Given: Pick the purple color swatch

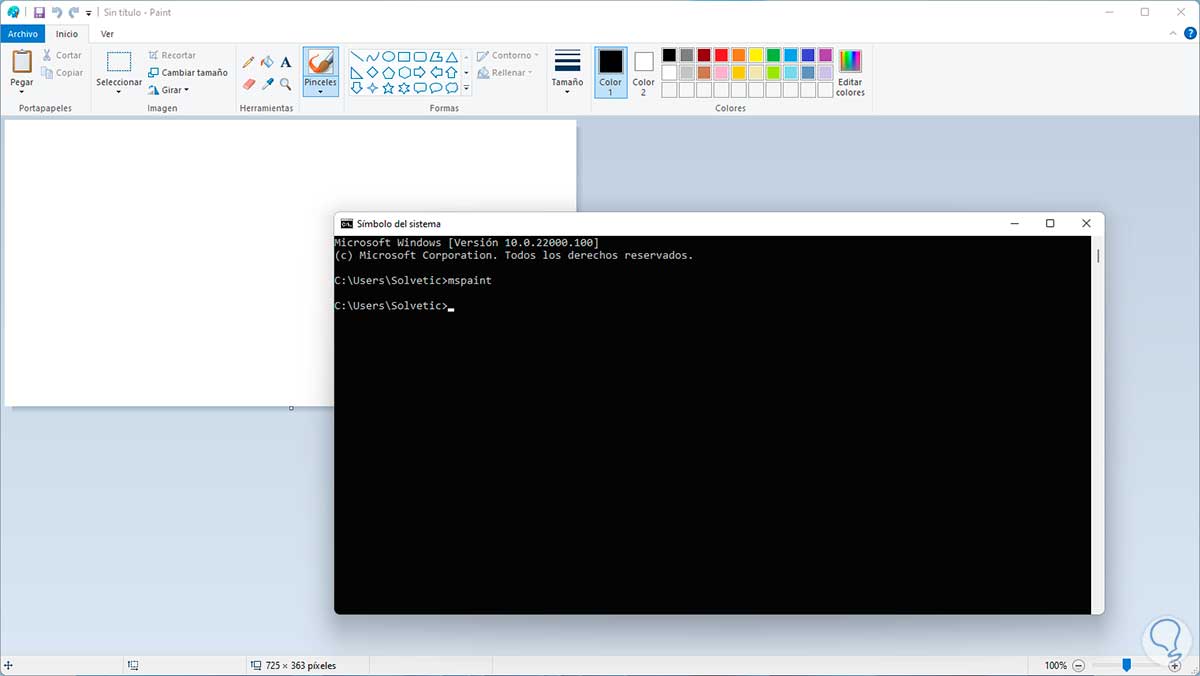Looking at the screenshot, I should (x=825, y=55).
